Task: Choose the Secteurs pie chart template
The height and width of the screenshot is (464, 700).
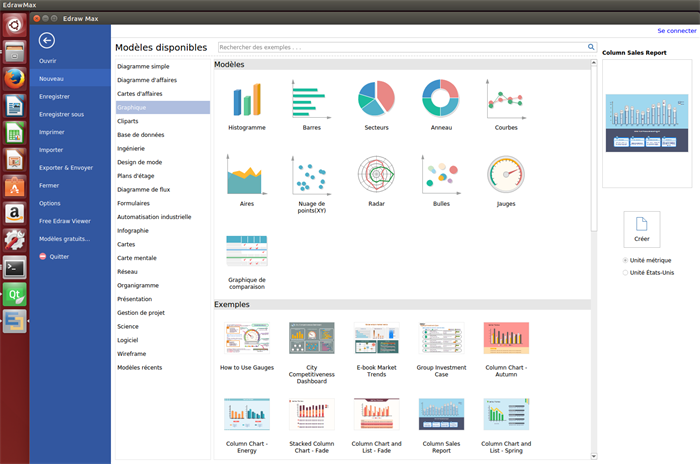Action: click(x=376, y=105)
